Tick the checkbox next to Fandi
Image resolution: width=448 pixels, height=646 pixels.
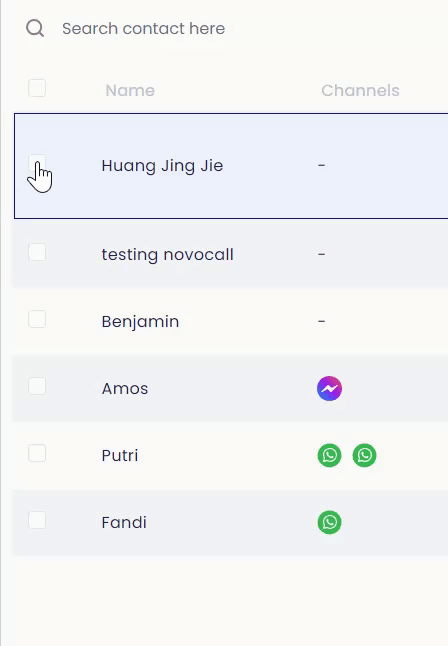point(37,520)
